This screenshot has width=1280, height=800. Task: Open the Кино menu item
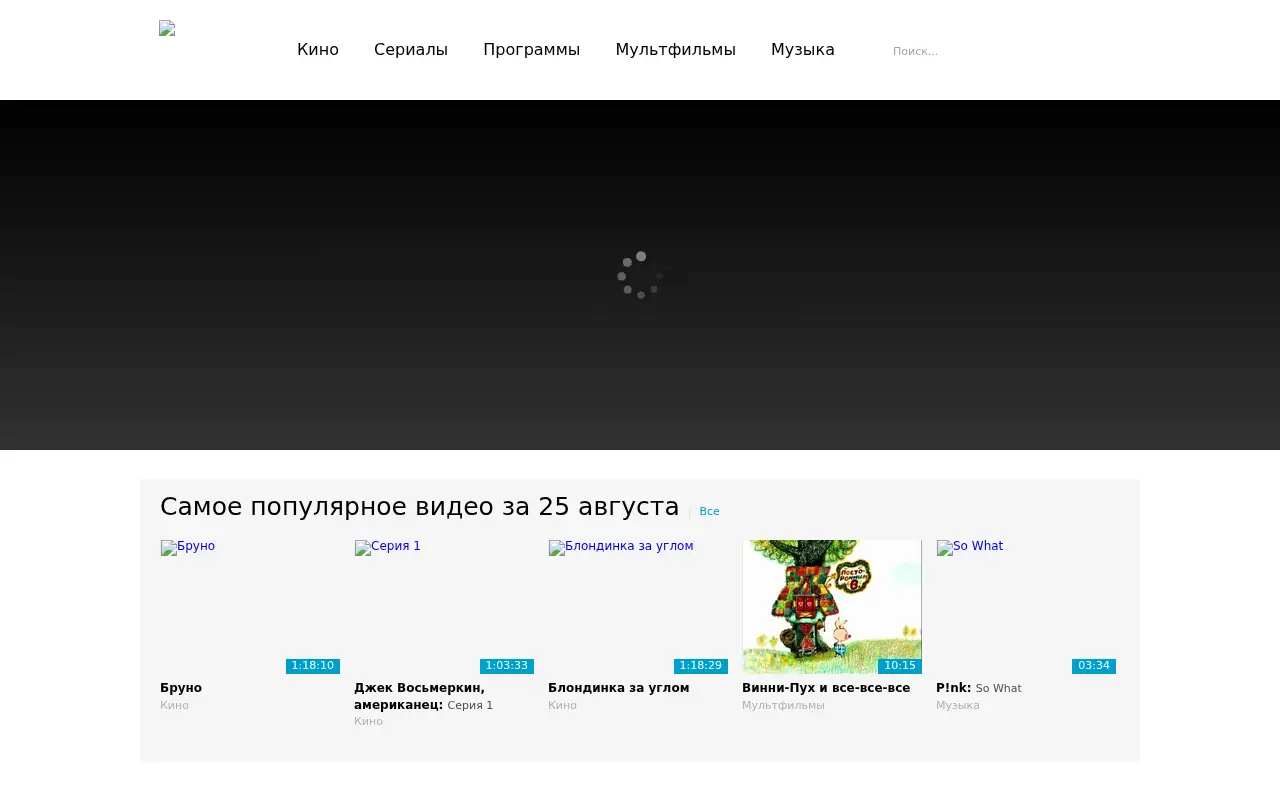coord(318,50)
